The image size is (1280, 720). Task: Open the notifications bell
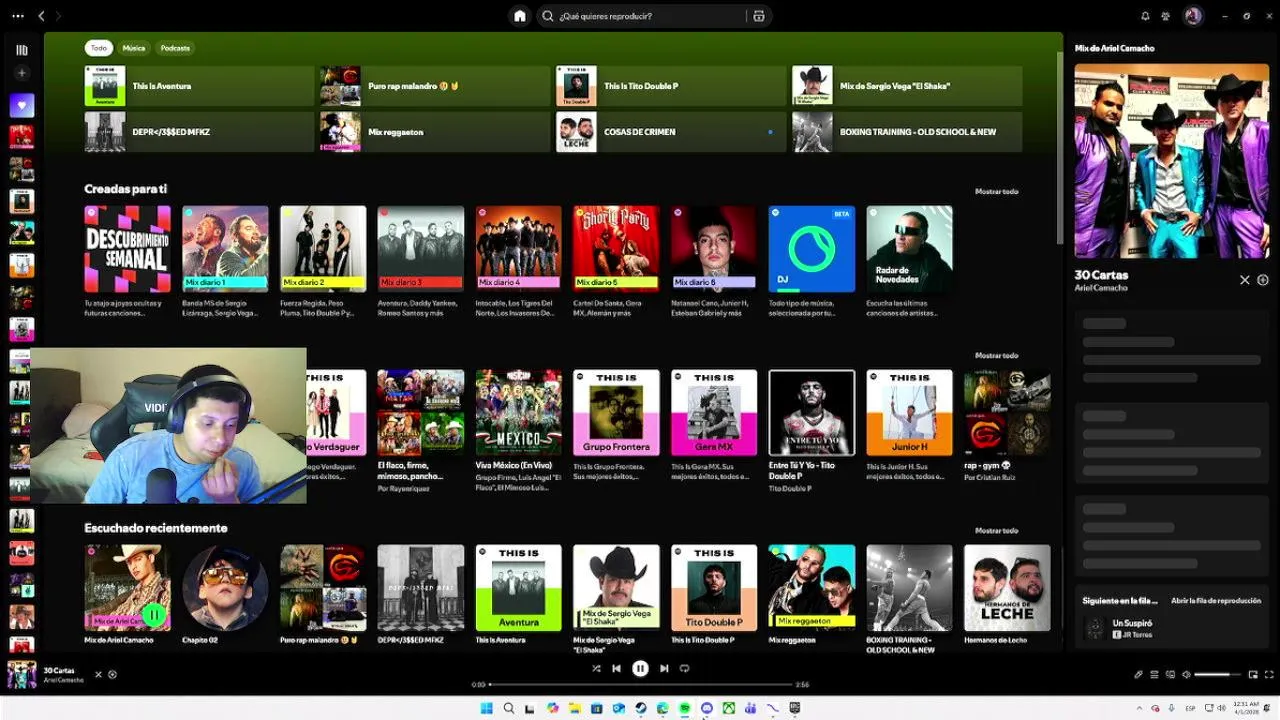(1145, 16)
